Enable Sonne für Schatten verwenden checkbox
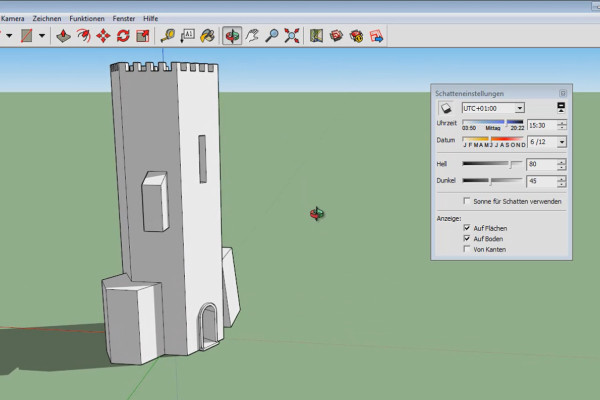 point(467,201)
